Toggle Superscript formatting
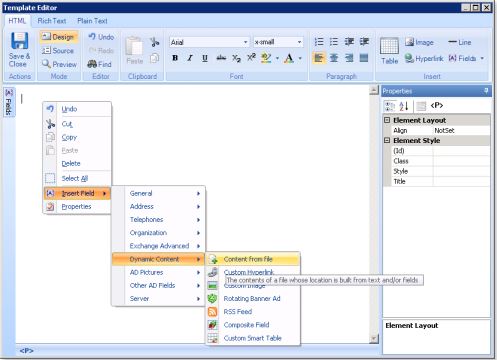This screenshot has width=497, height=360. click(251, 58)
